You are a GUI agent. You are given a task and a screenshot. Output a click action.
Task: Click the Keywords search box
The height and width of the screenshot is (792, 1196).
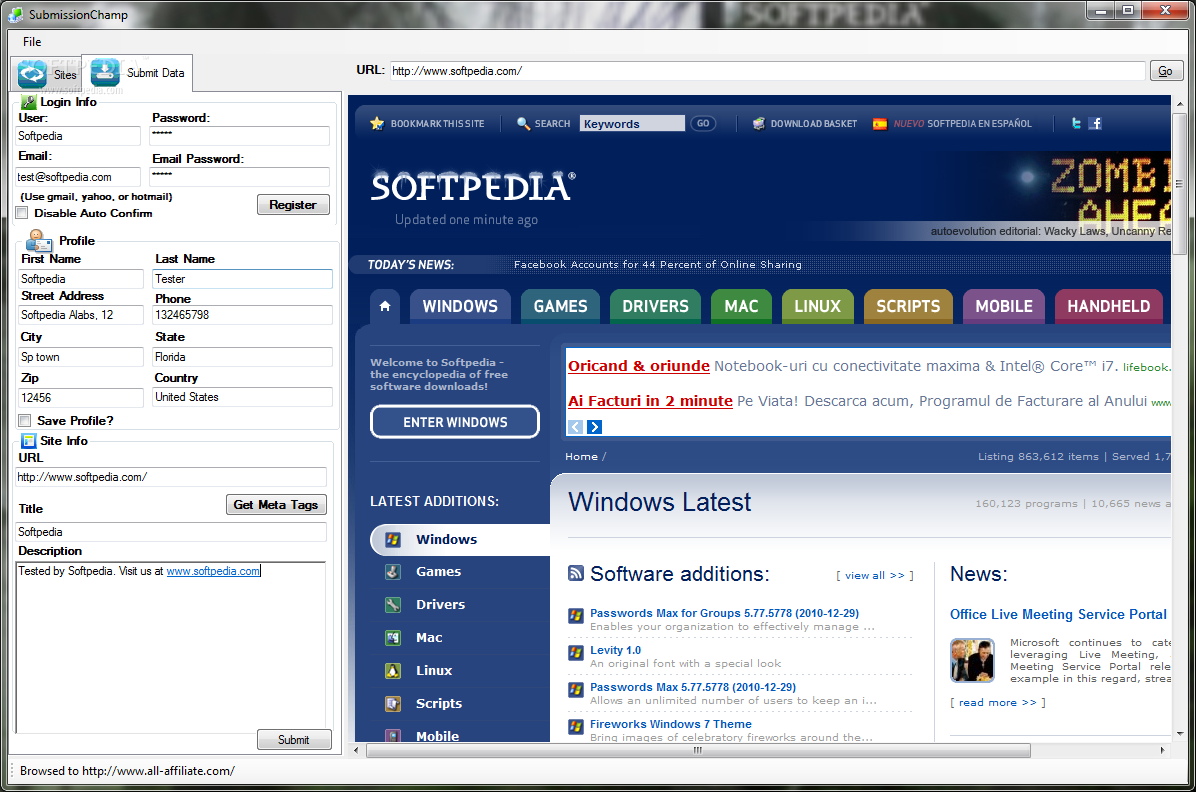[632, 124]
